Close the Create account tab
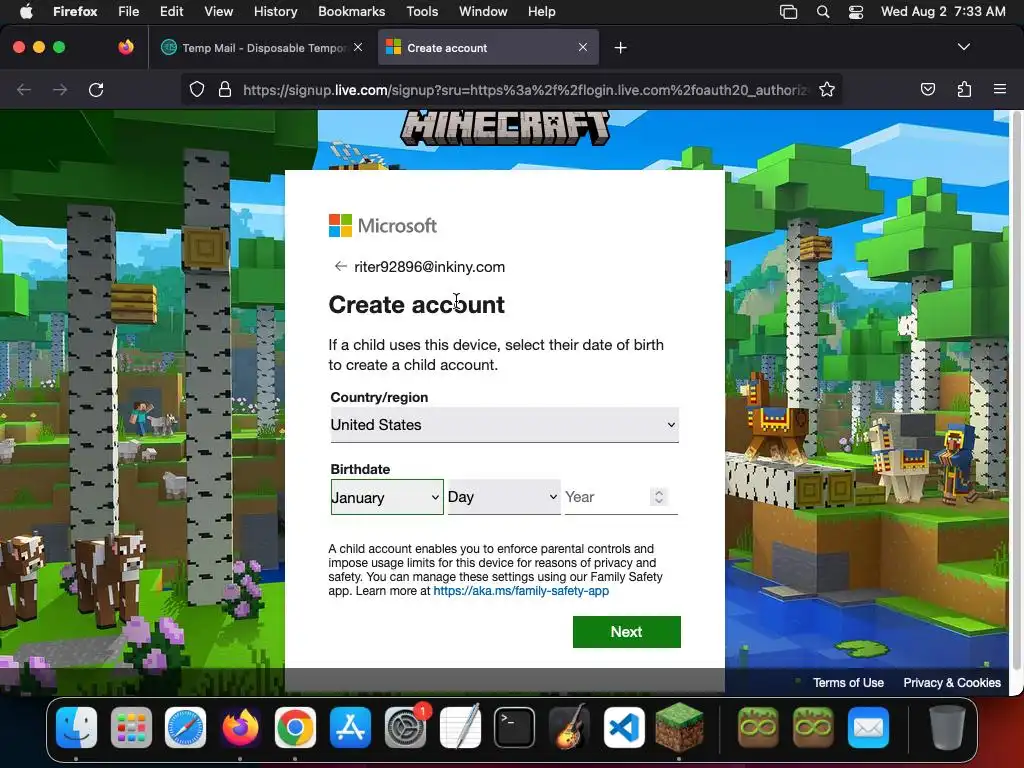The height and width of the screenshot is (768, 1024). coord(583,47)
